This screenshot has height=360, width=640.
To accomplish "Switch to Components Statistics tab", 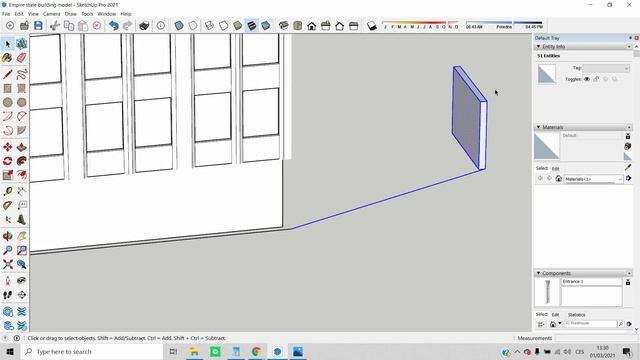I will pyautogui.click(x=576, y=315).
